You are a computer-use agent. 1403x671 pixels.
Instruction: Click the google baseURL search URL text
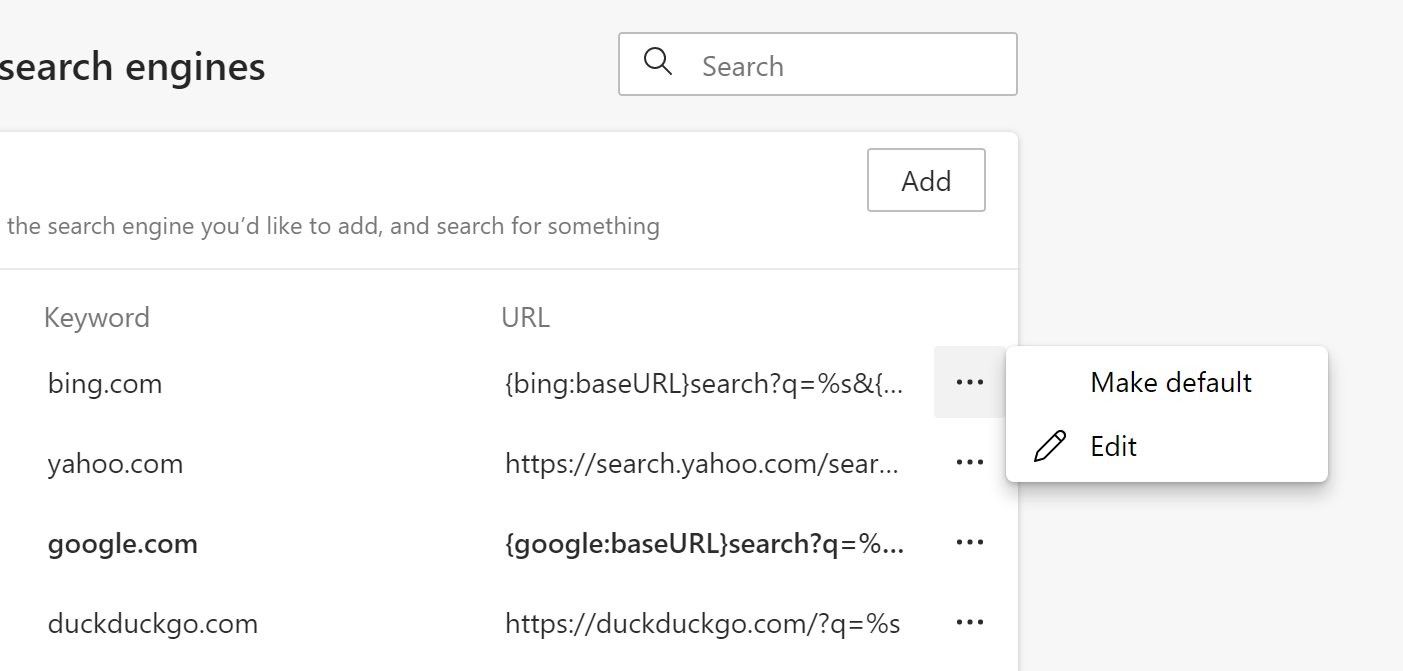[704, 544]
